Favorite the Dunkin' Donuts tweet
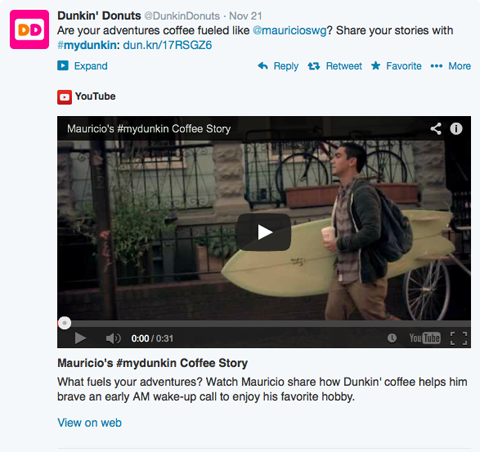The height and width of the screenshot is (452, 480). pos(396,66)
